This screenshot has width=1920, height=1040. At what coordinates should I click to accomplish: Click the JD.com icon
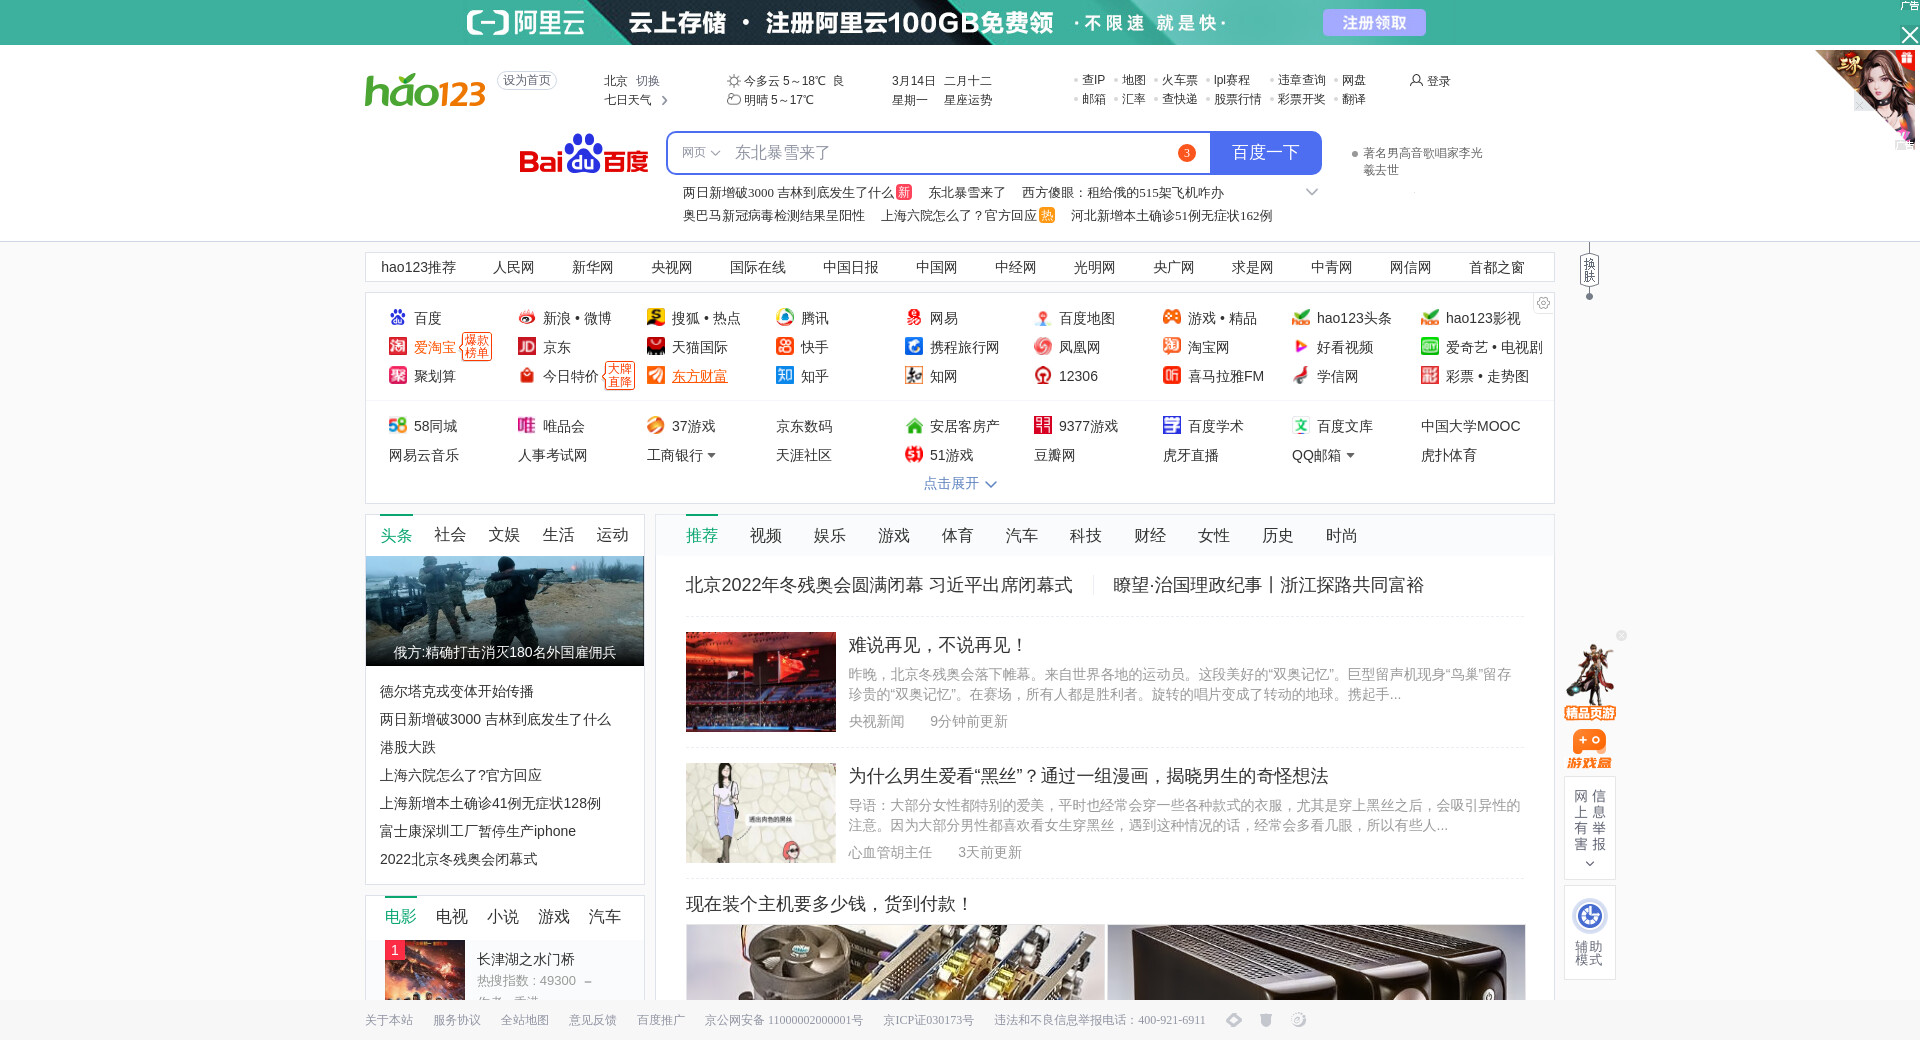click(x=527, y=347)
